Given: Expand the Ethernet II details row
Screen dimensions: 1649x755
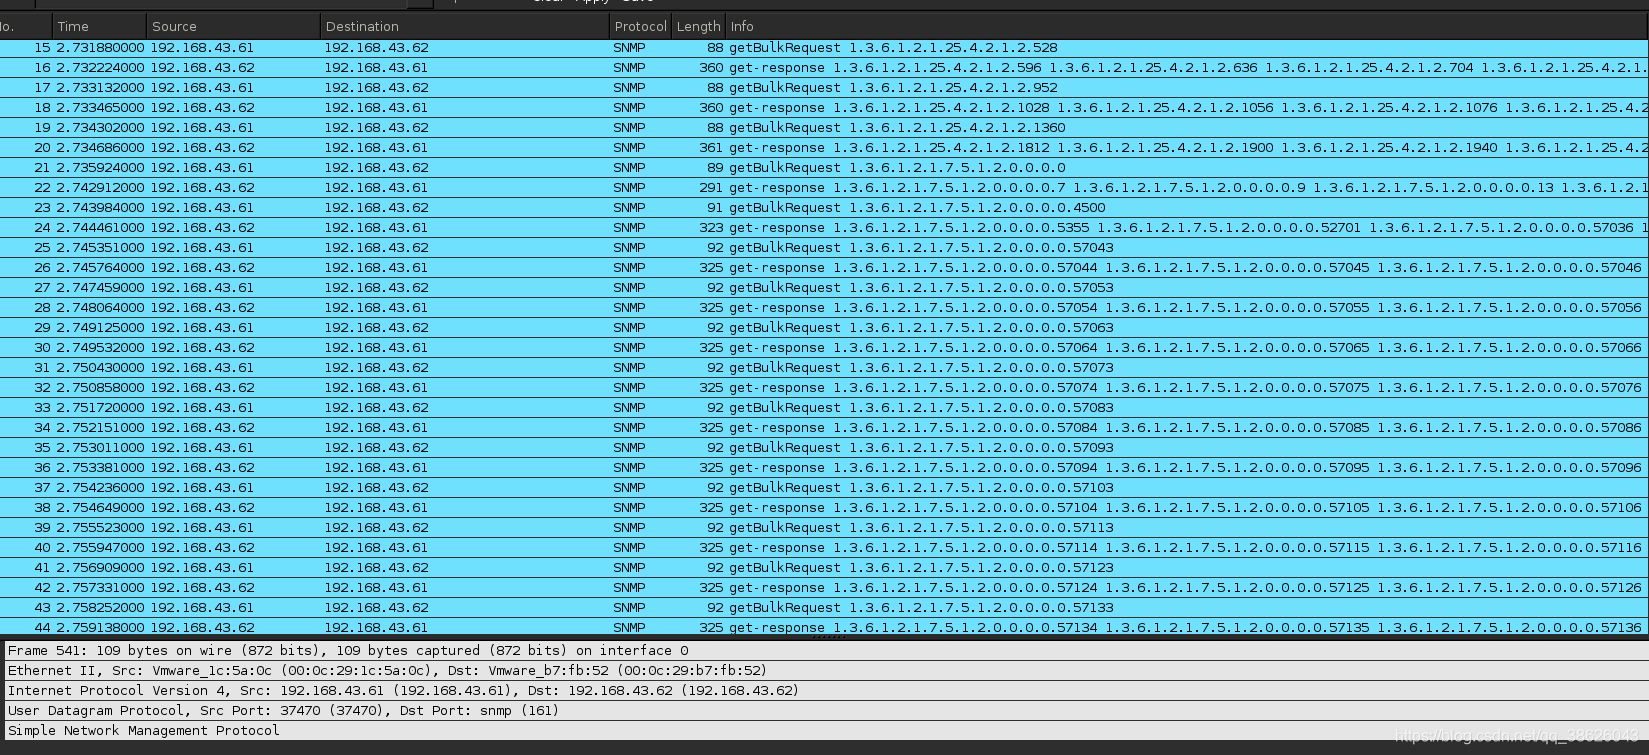Looking at the screenshot, I should click(824, 671).
